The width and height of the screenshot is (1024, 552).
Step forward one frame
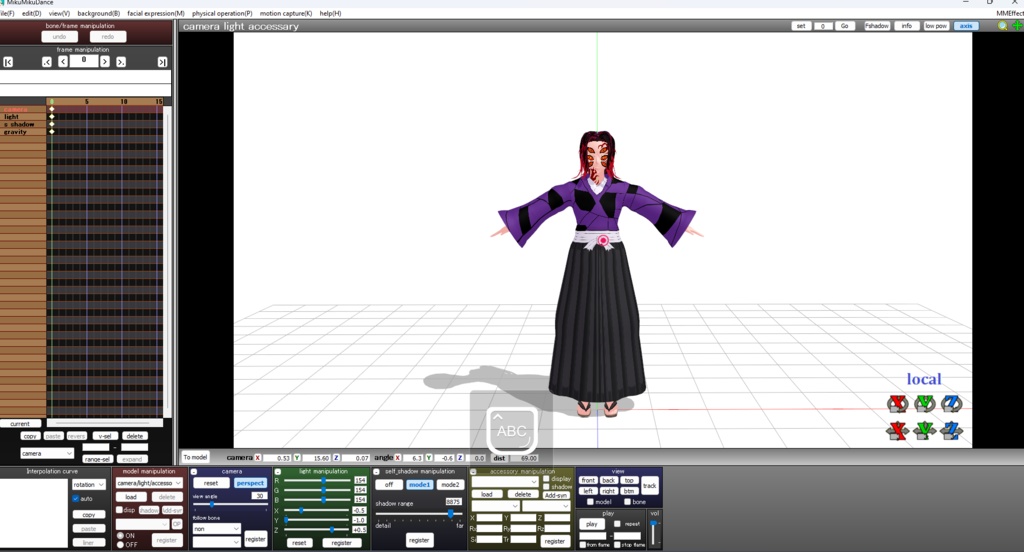104,61
